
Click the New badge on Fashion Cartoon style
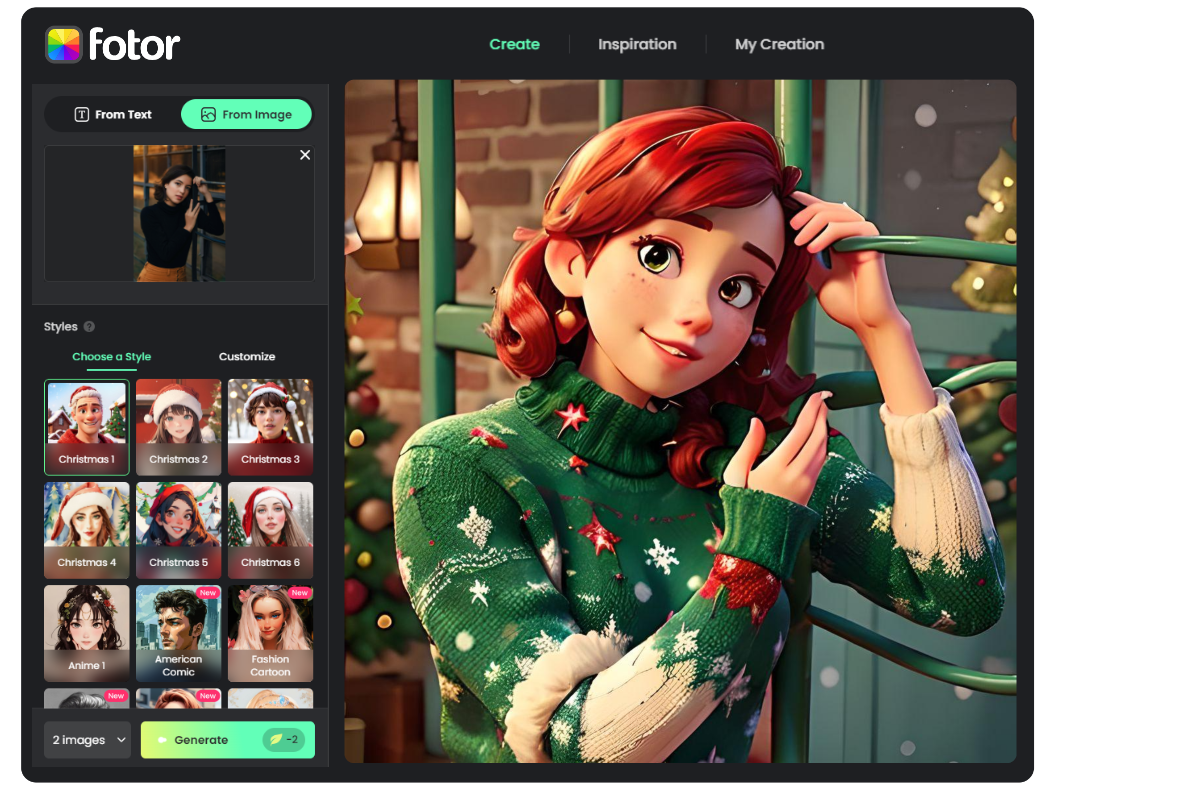click(x=300, y=592)
